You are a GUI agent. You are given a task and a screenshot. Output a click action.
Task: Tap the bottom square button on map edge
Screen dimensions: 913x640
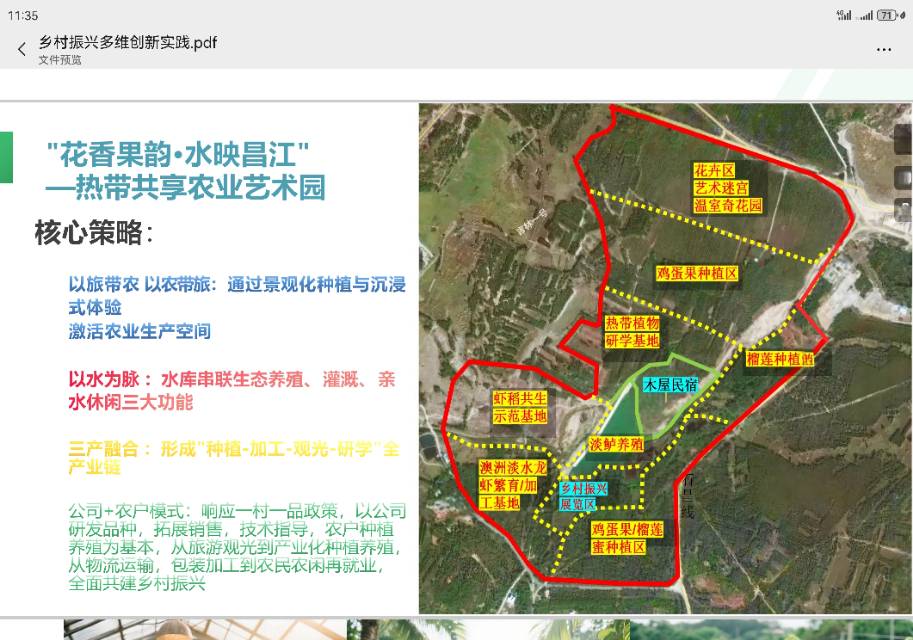tap(901, 208)
